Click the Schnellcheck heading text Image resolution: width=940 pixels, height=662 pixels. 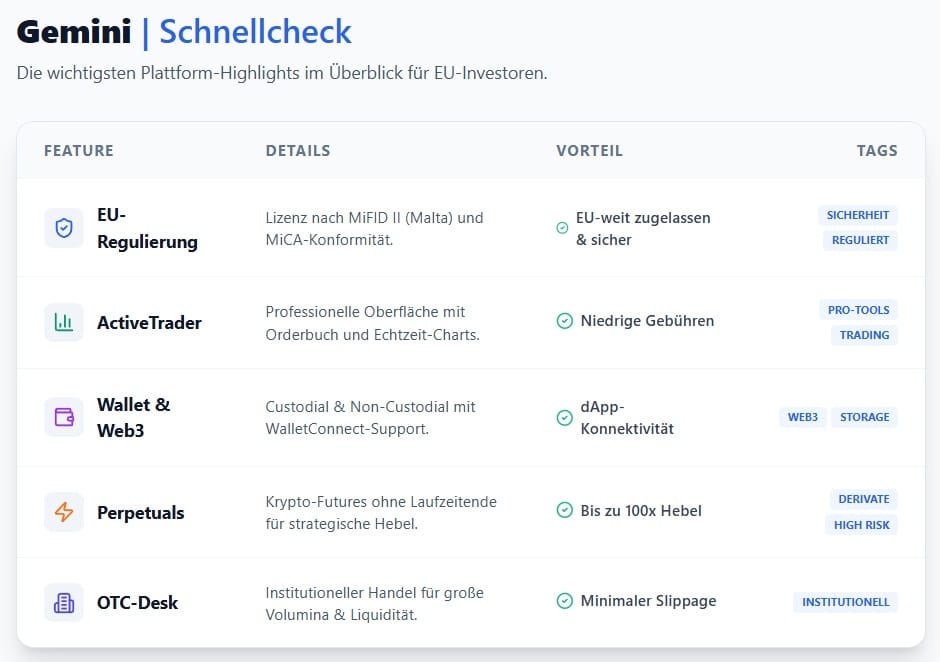pos(254,31)
